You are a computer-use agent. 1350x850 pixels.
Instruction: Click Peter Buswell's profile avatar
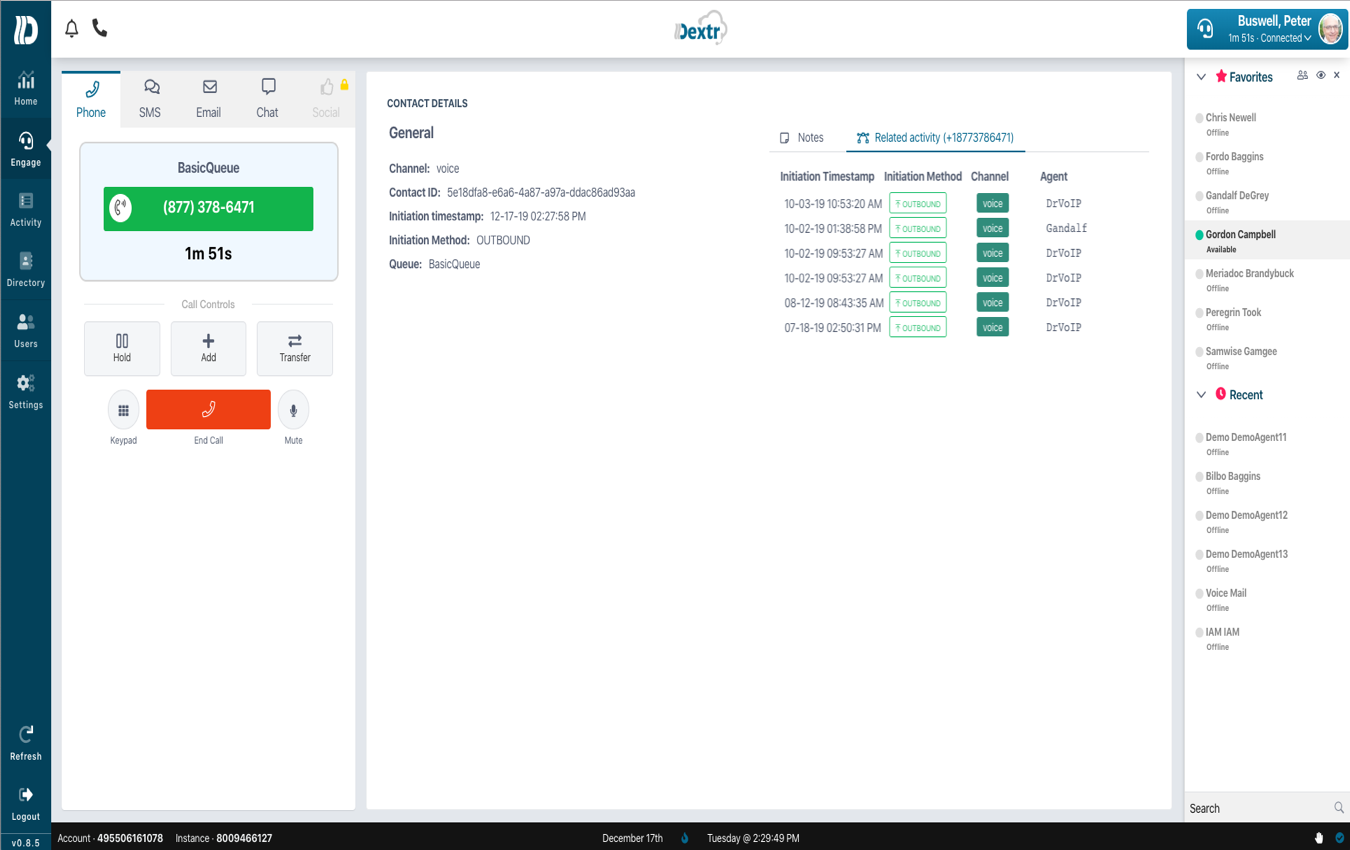point(1331,29)
